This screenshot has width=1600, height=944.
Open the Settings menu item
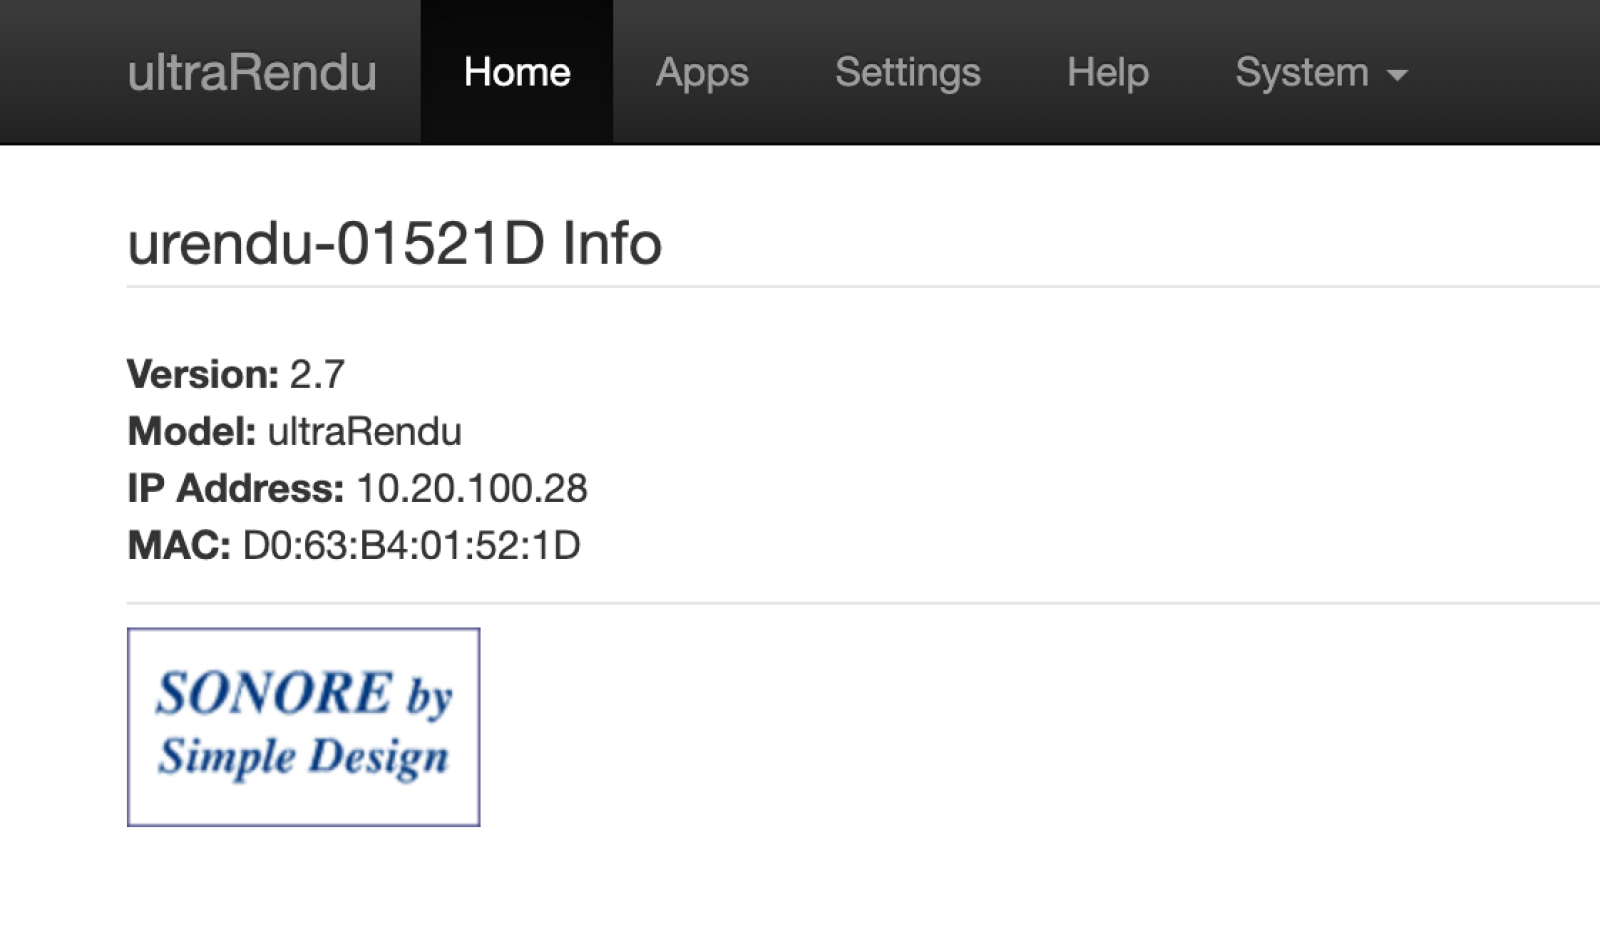coord(908,72)
